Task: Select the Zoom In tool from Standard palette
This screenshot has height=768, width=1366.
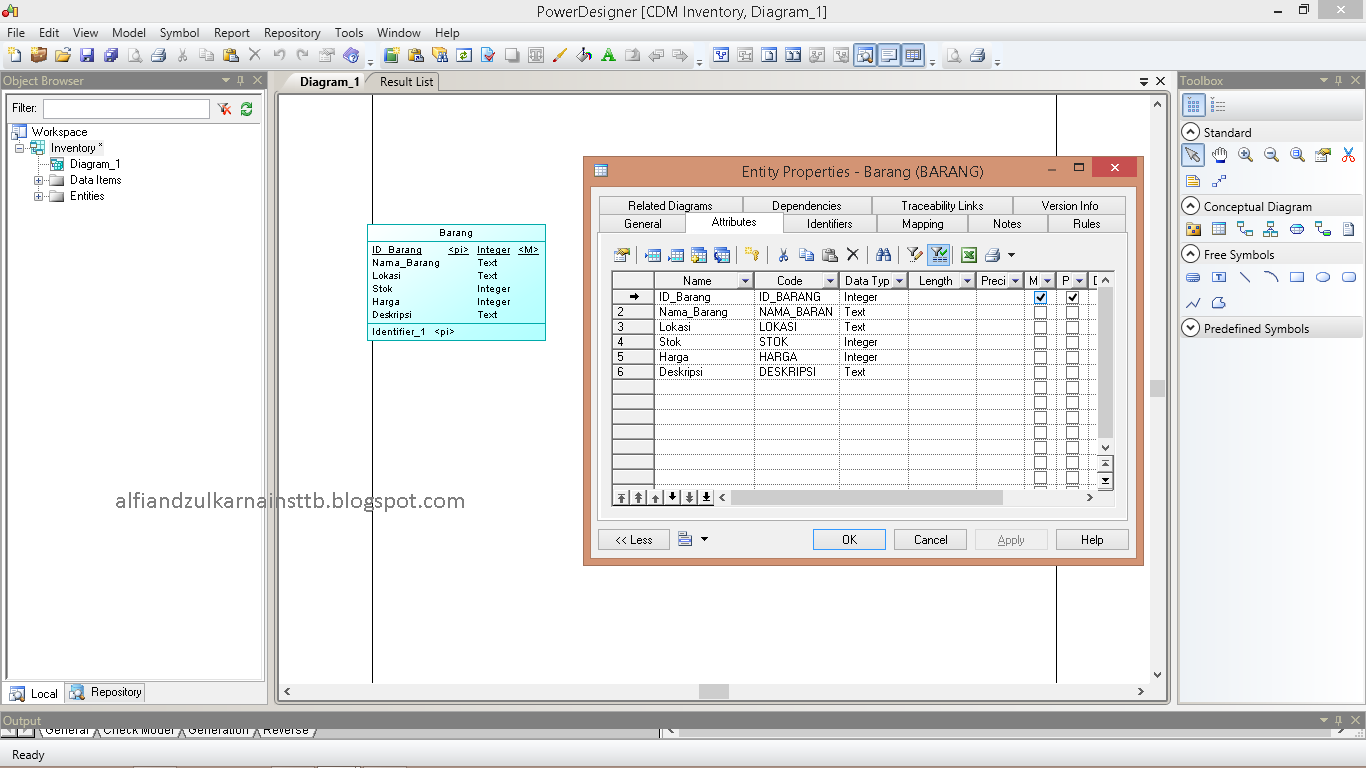Action: coord(1246,155)
